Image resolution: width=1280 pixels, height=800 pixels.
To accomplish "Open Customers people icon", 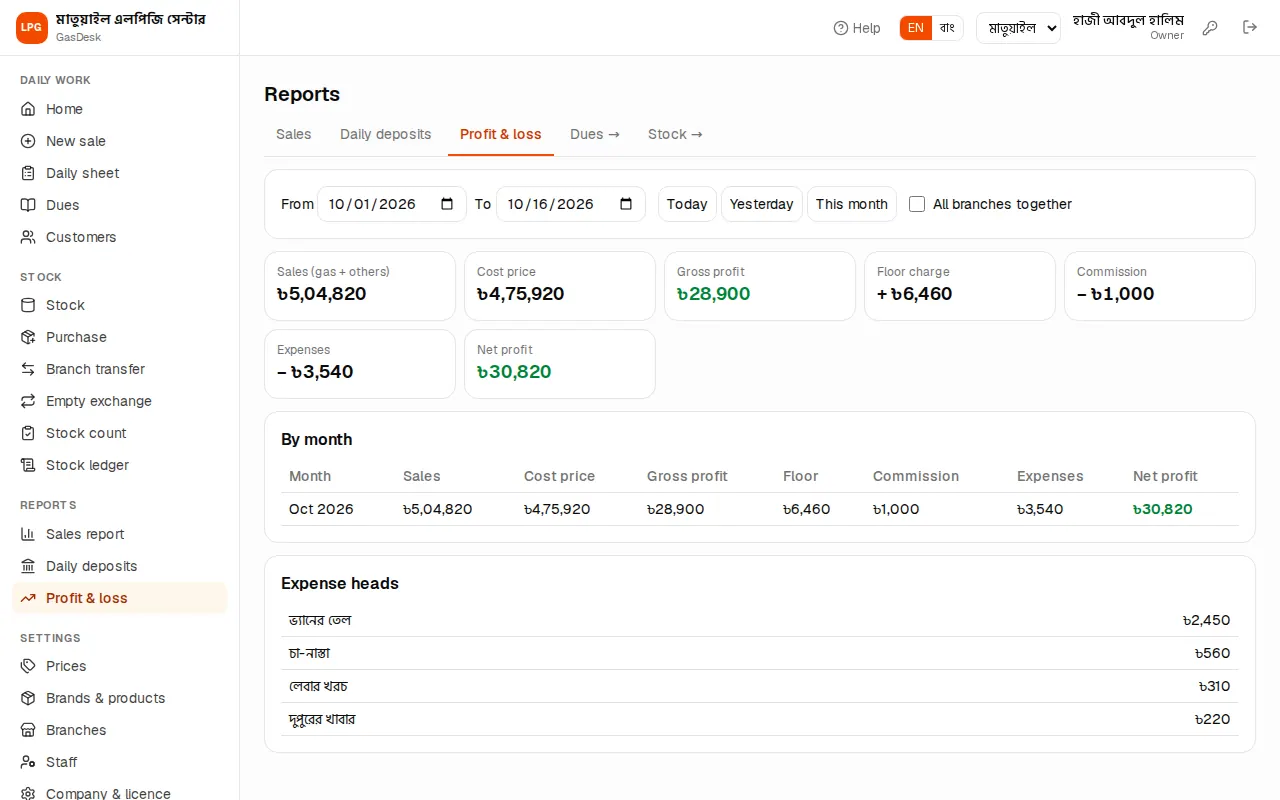I will pyautogui.click(x=28, y=237).
